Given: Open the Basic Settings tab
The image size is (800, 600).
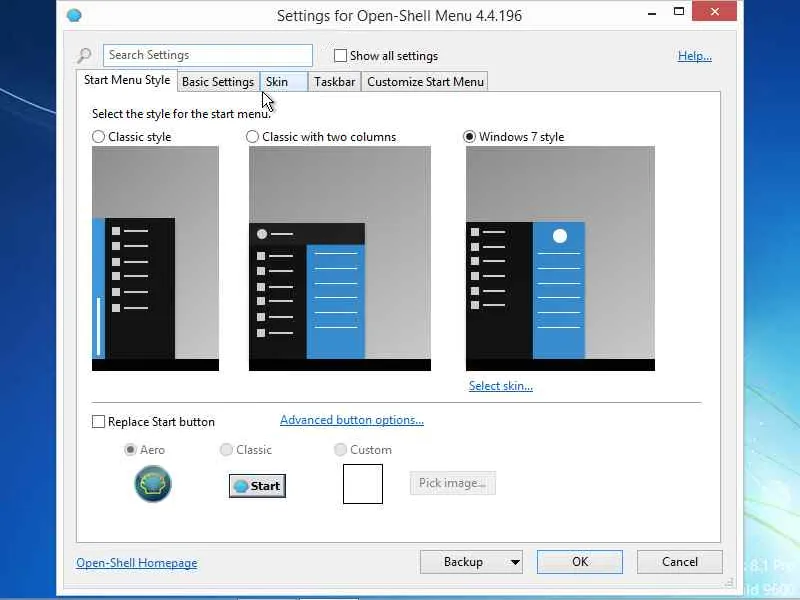Looking at the screenshot, I should click(x=218, y=82).
